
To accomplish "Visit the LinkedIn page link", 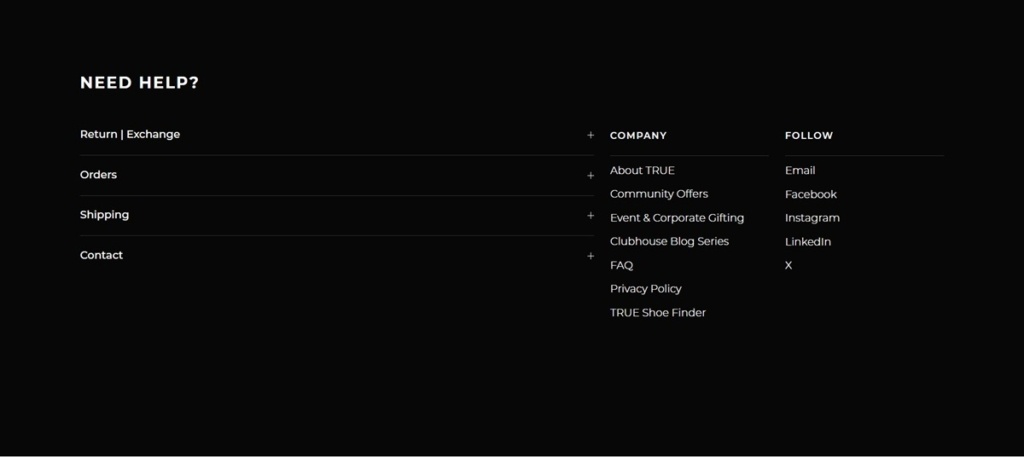I will click(x=808, y=242).
